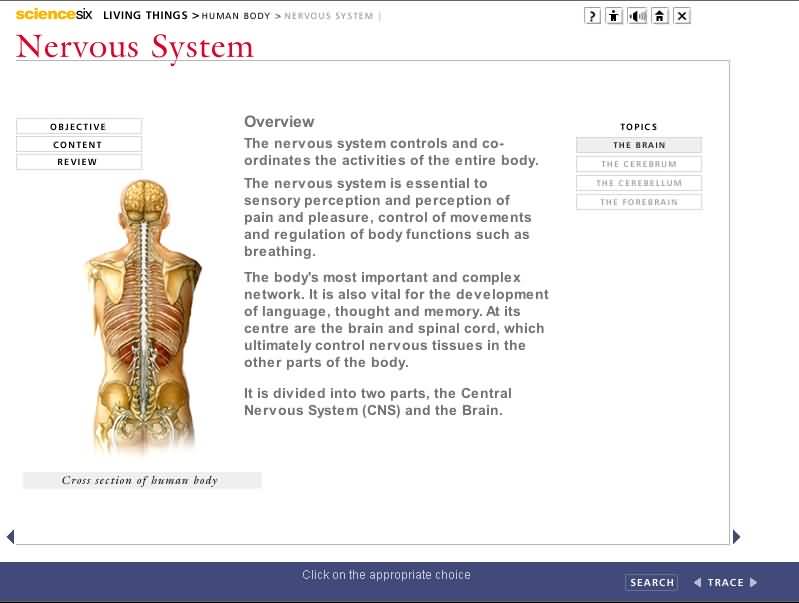Open The Cerebrum topic
The height and width of the screenshot is (603, 799).
click(x=639, y=164)
